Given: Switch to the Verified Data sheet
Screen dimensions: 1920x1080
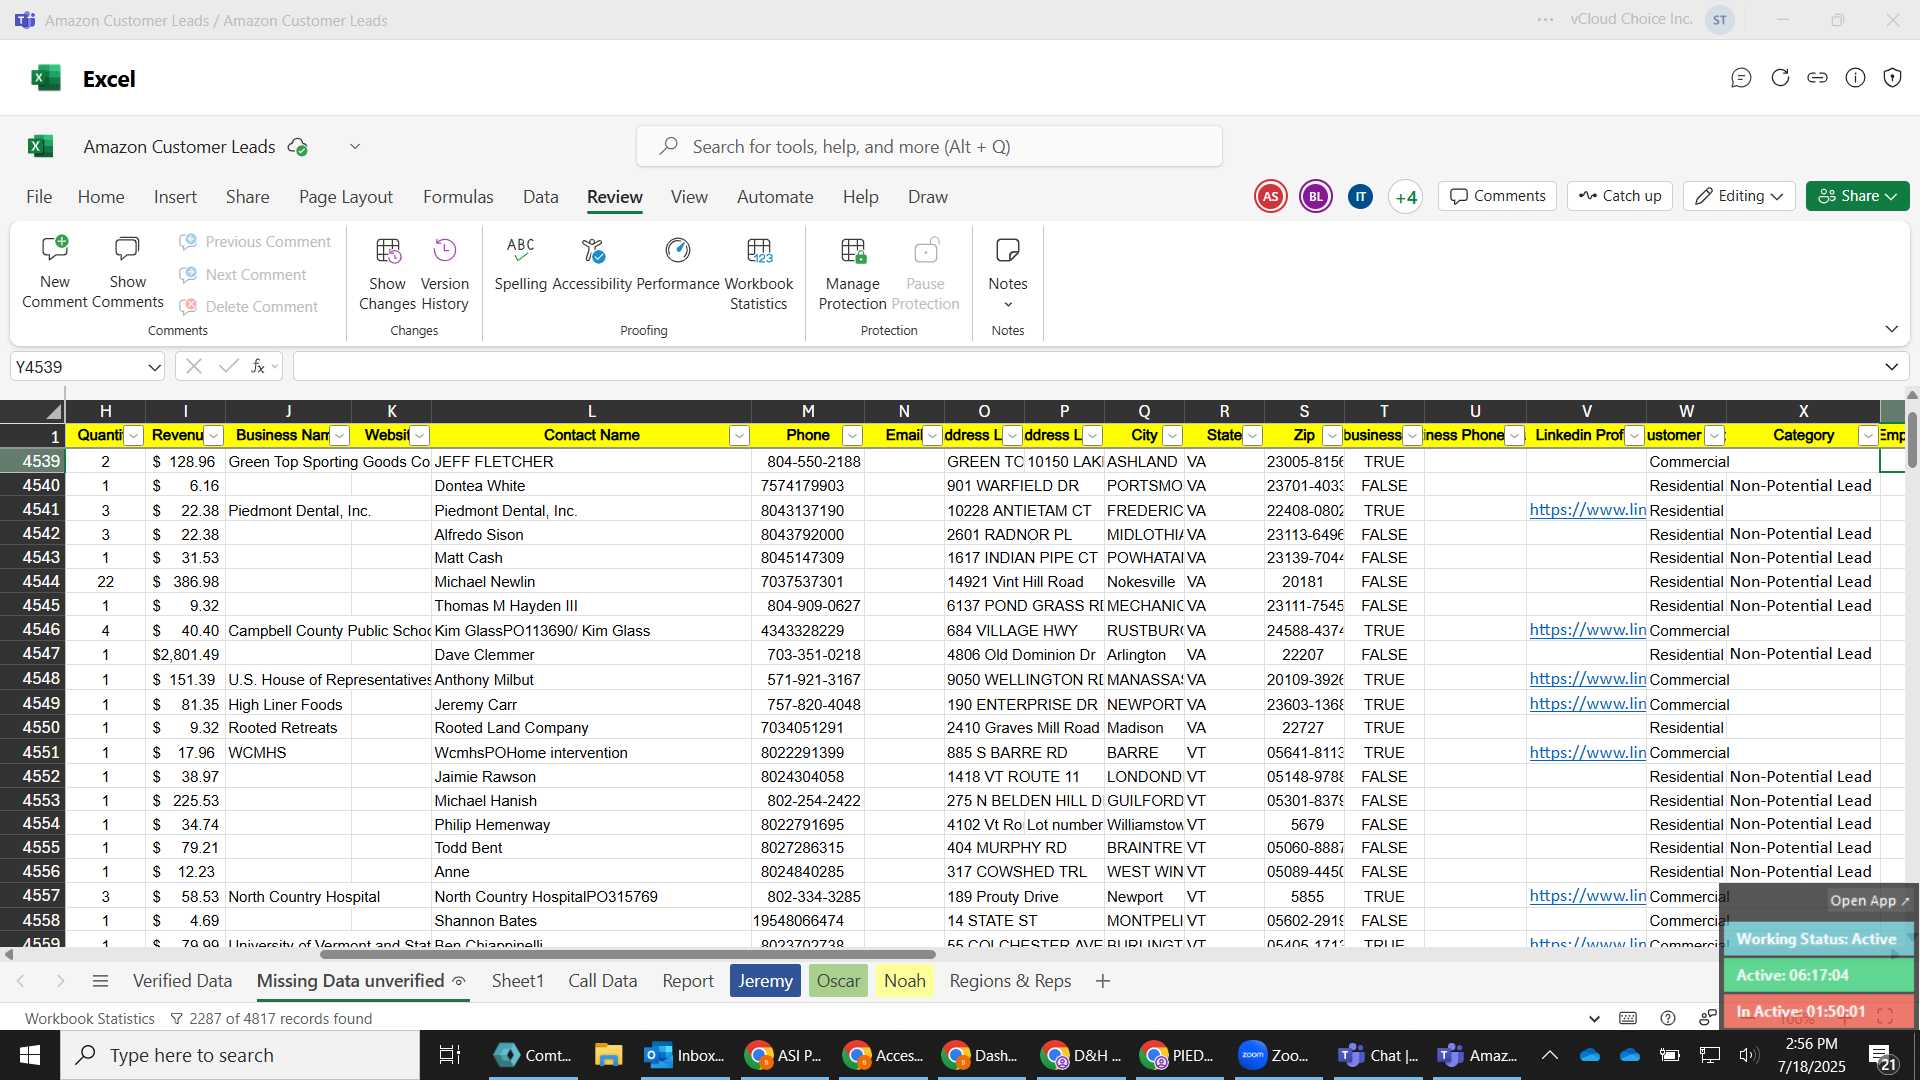Looking at the screenshot, I should point(182,981).
